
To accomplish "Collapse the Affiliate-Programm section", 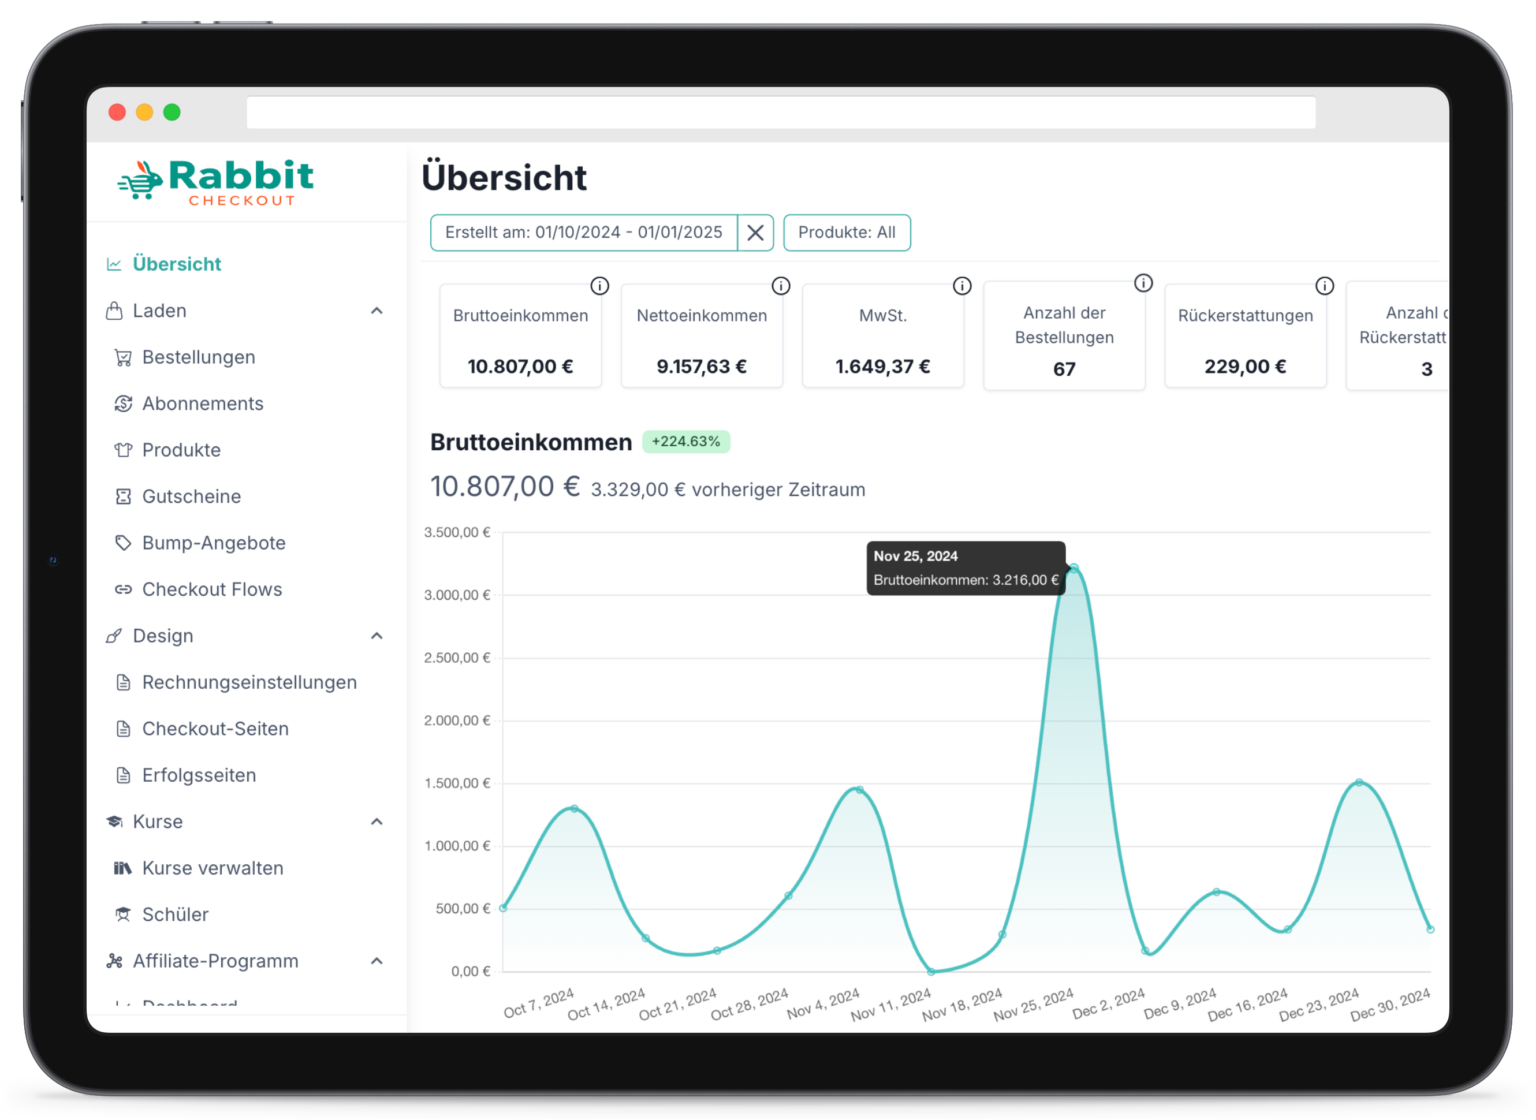I will coord(377,961).
